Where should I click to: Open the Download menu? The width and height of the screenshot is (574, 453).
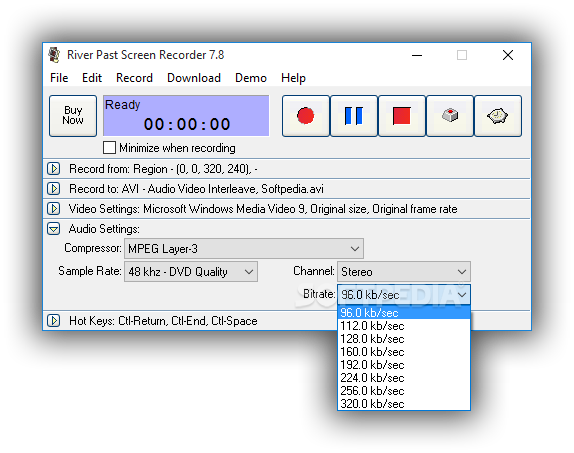pyautogui.click(x=194, y=78)
